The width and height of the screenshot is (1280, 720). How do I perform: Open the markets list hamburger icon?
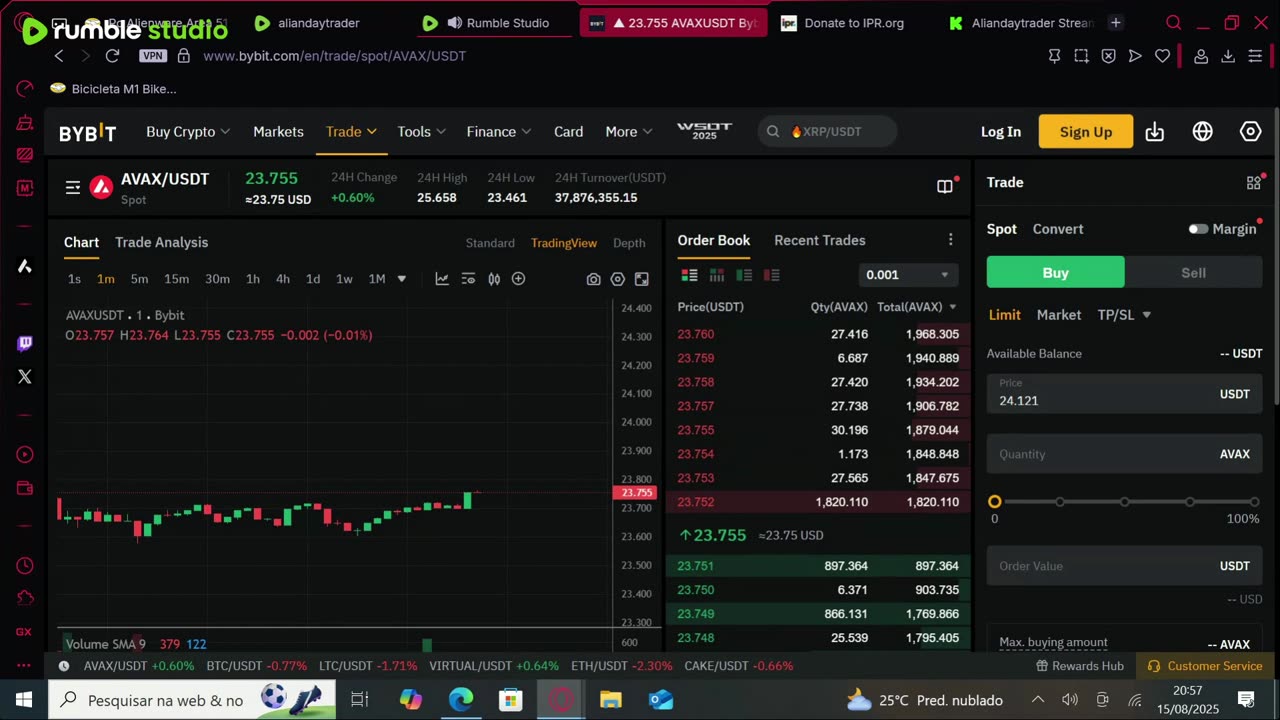(x=73, y=187)
